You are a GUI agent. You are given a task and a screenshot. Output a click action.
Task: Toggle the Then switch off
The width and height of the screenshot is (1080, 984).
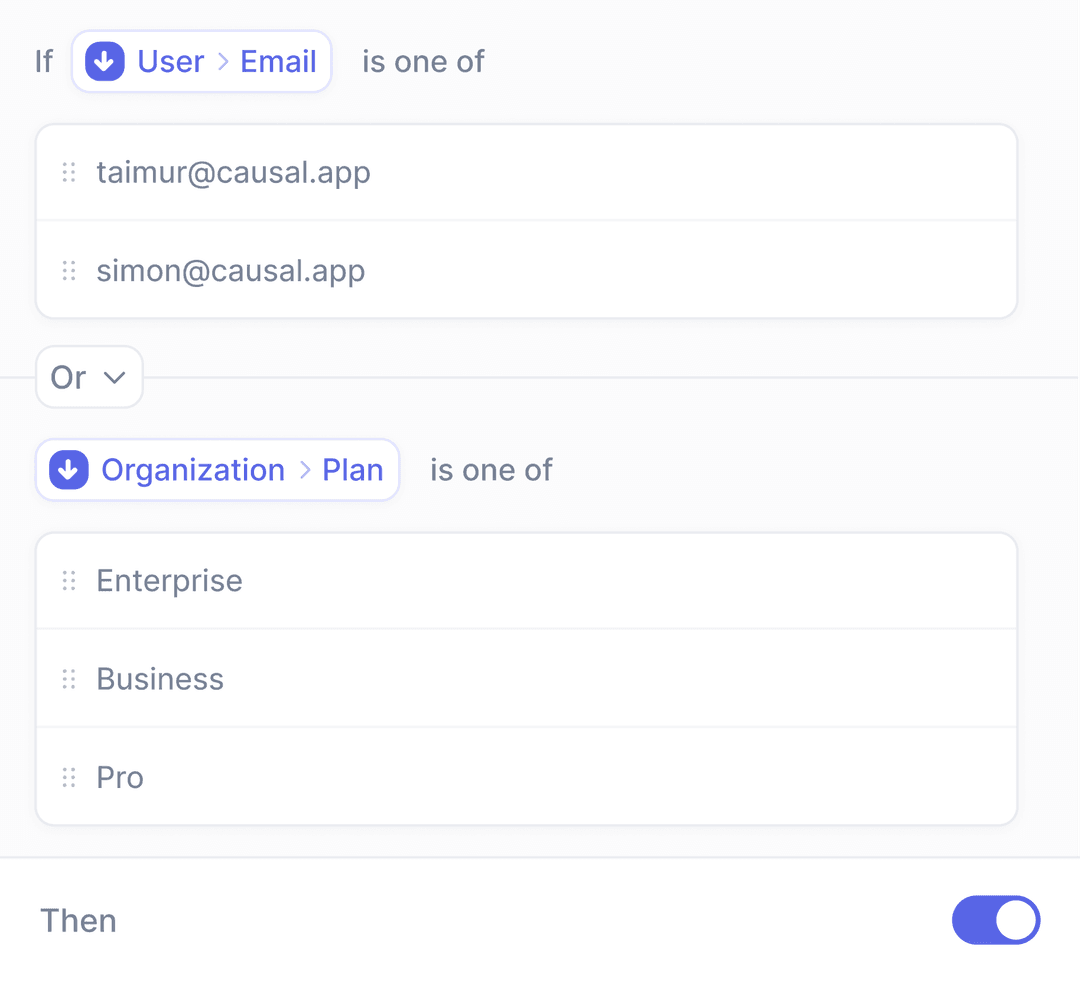pos(995,920)
